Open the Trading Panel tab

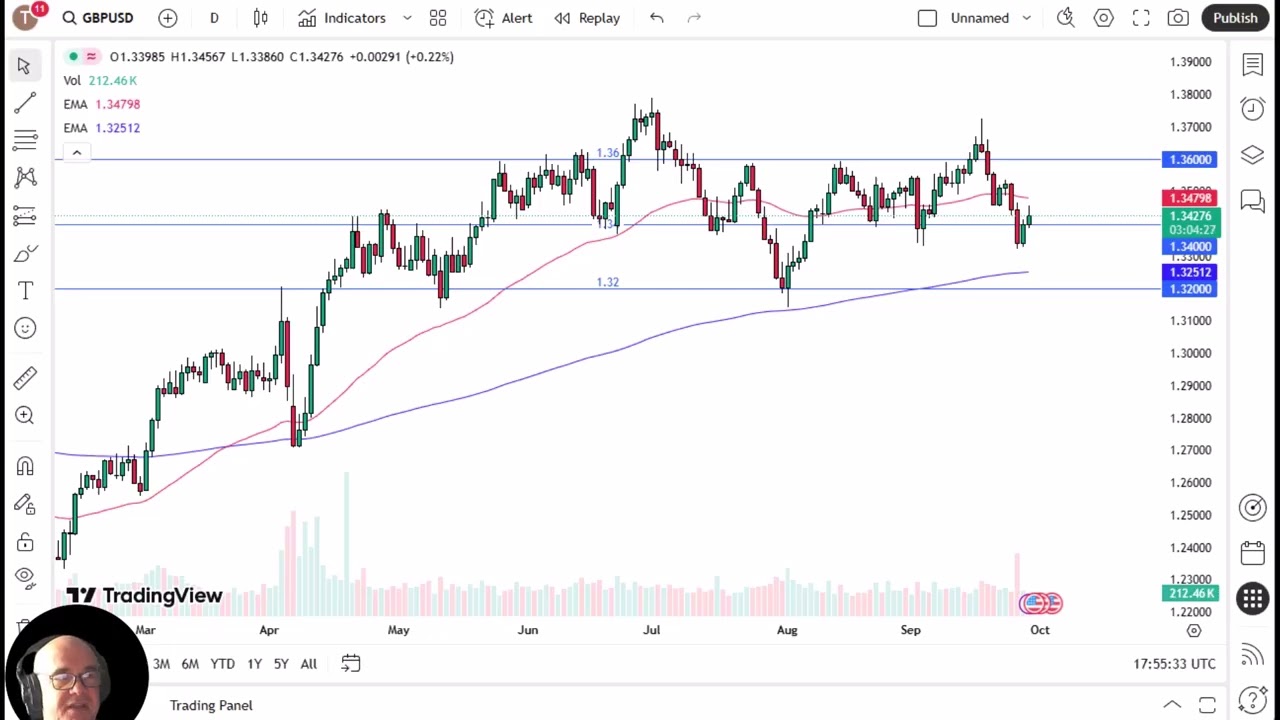(211, 705)
